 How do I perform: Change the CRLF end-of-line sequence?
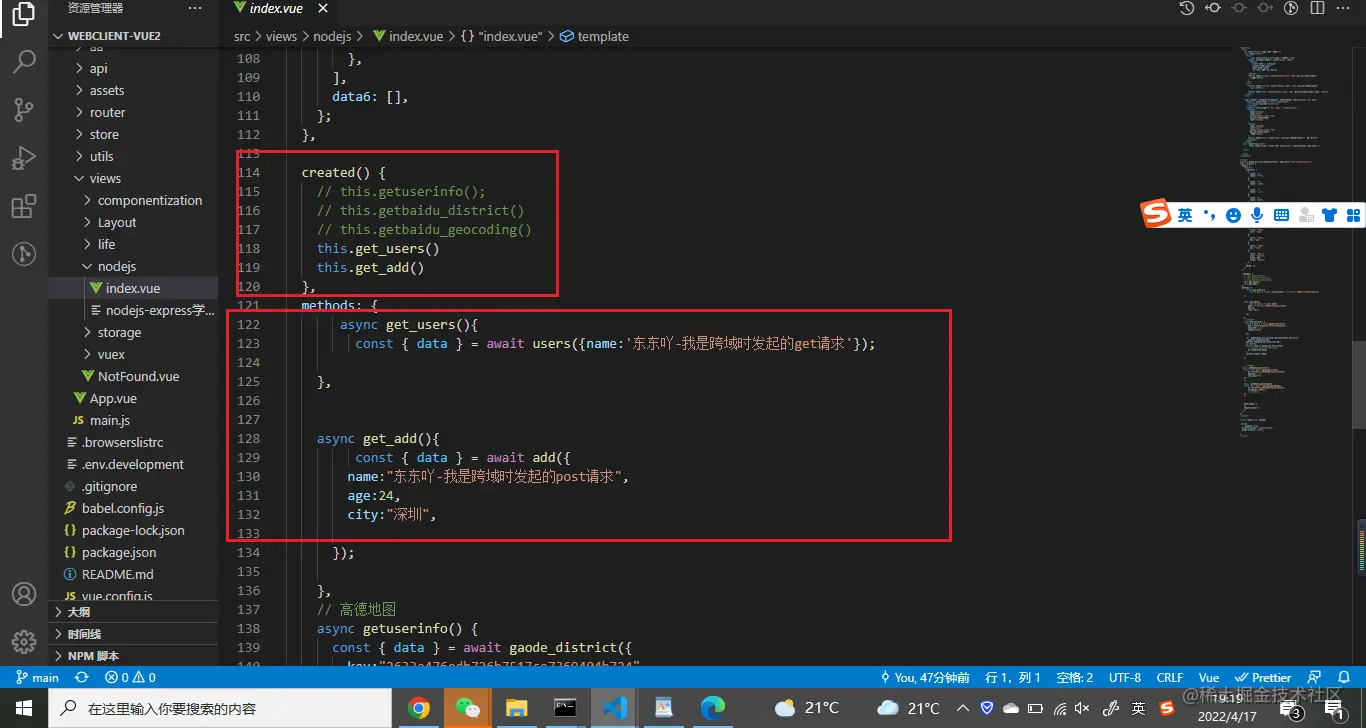coord(1170,677)
